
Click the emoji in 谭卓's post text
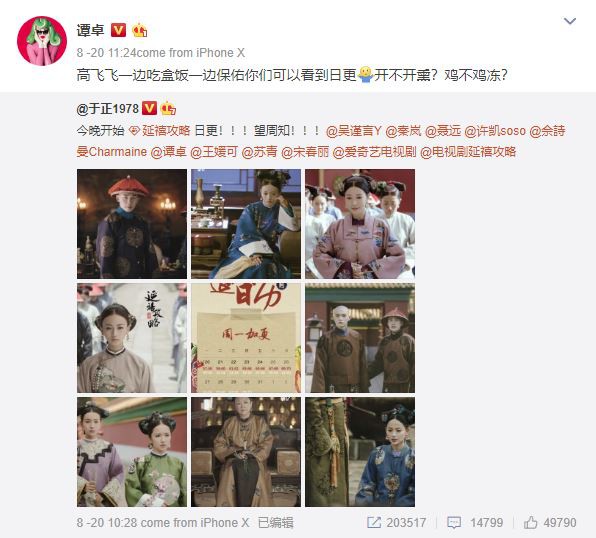coord(365,75)
